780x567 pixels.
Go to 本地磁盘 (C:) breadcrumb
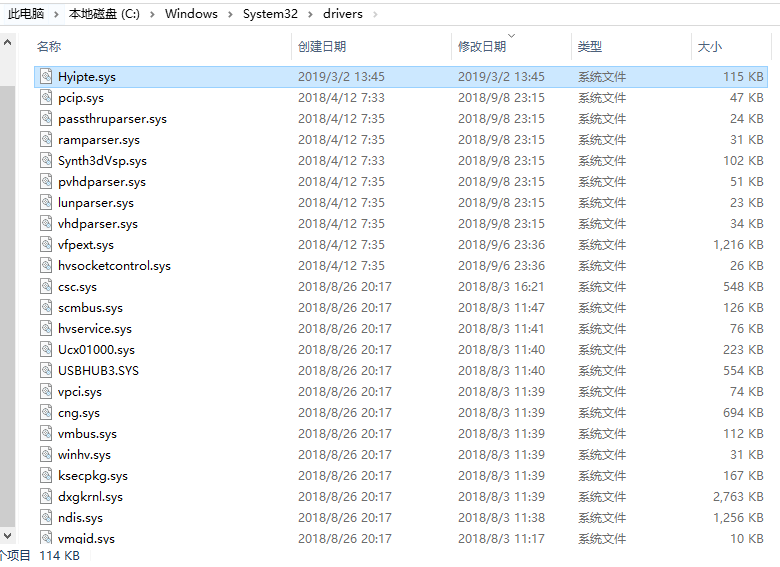click(x=104, y=14)
